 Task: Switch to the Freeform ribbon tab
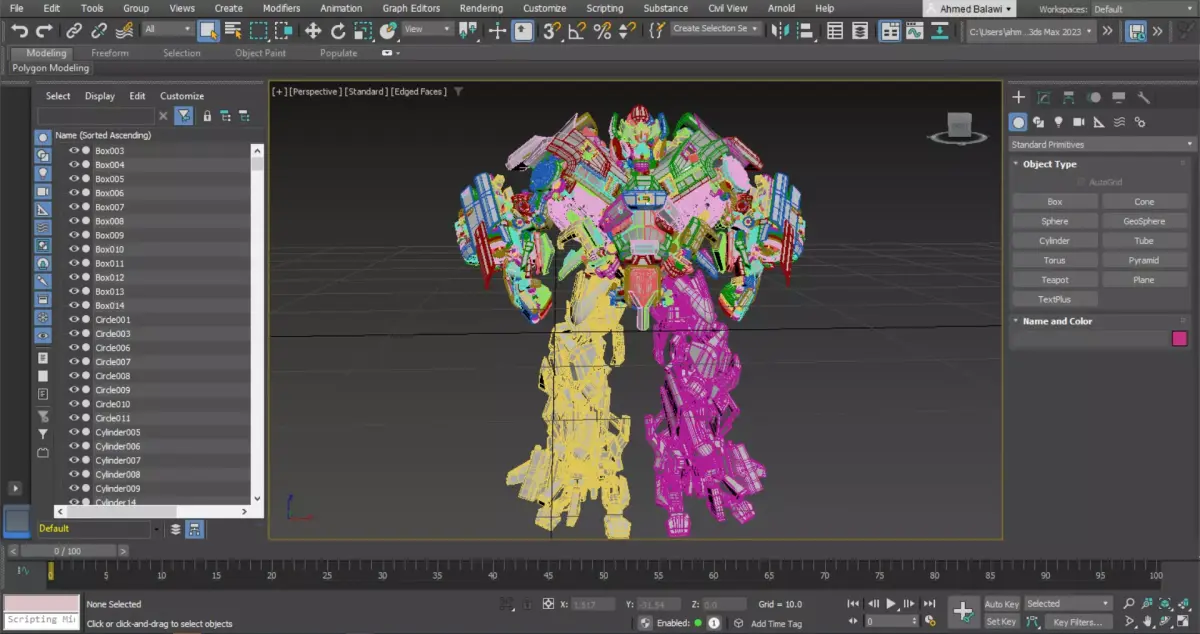pos(110,53)
